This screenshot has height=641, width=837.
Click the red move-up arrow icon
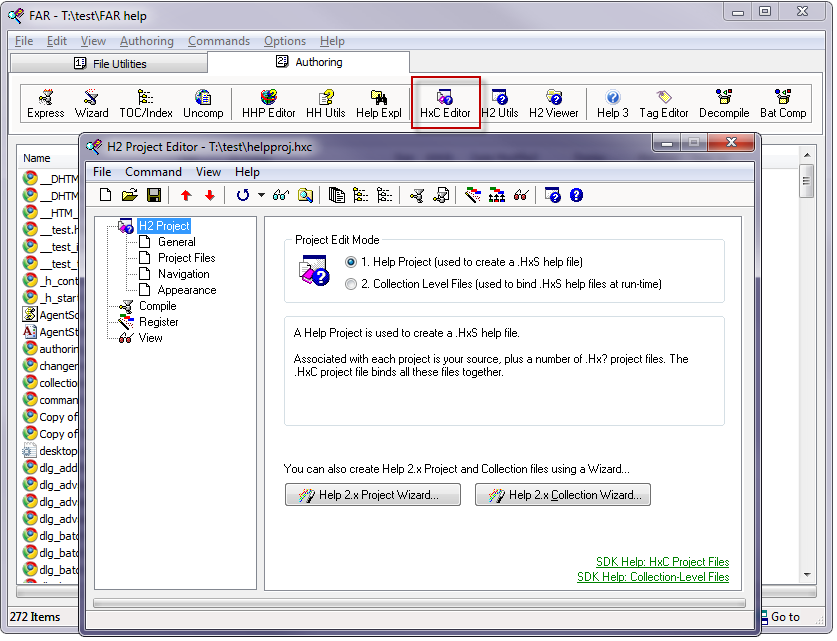point(186,195)
